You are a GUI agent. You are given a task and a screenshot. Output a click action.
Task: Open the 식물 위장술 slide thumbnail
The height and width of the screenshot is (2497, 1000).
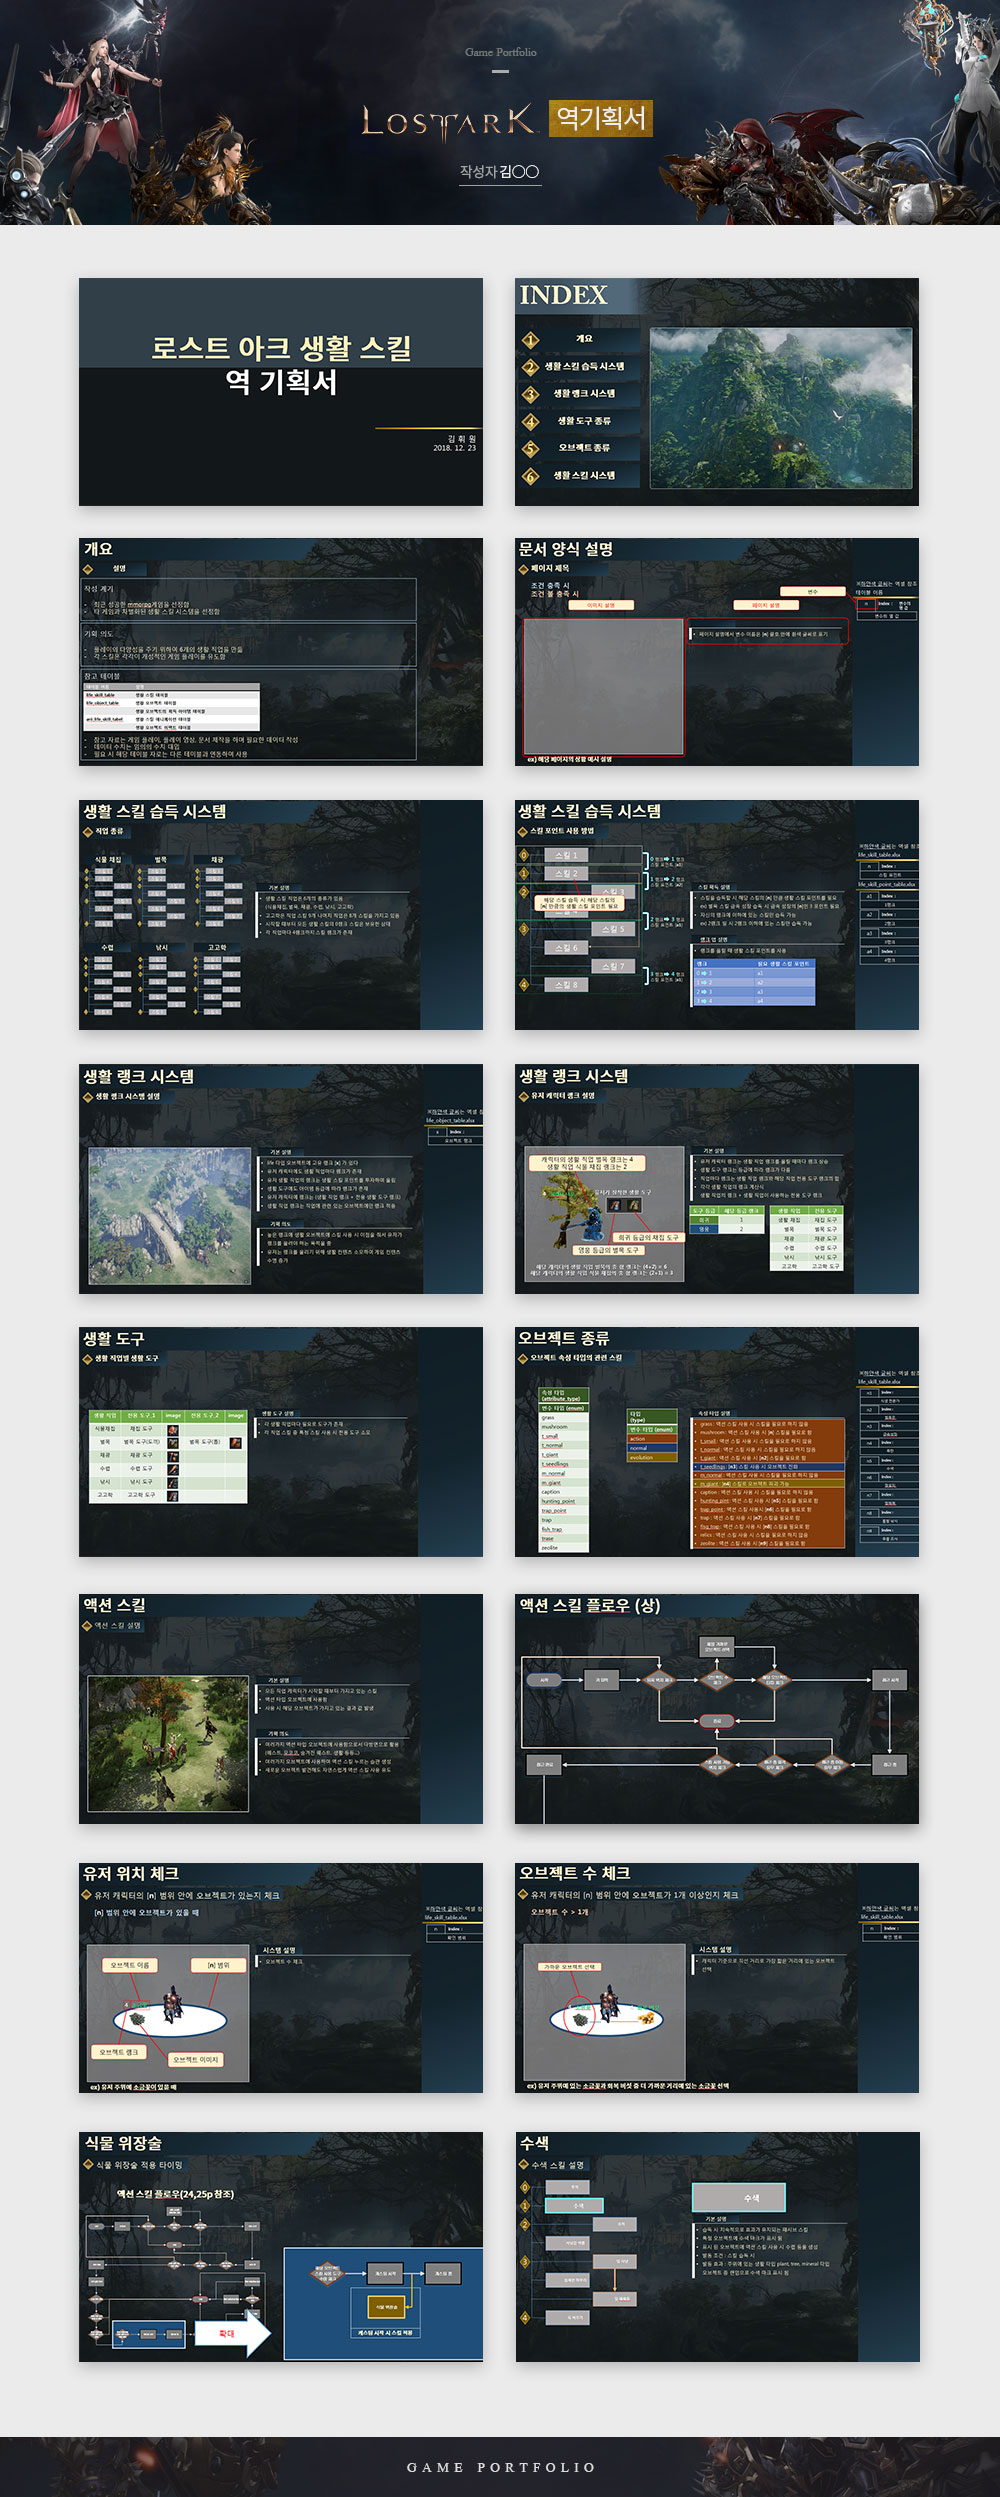[281, 2247]
